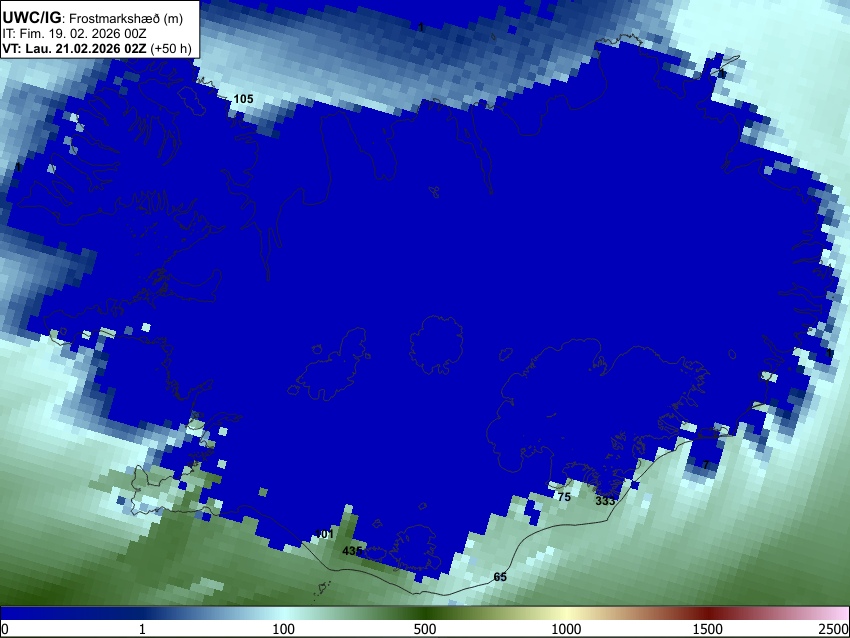This screenshot has height=638, width=850.
Task: Click the 'UWC/IG: Frostmarkshæð (m)' title text
Action: tap(93, 18)
